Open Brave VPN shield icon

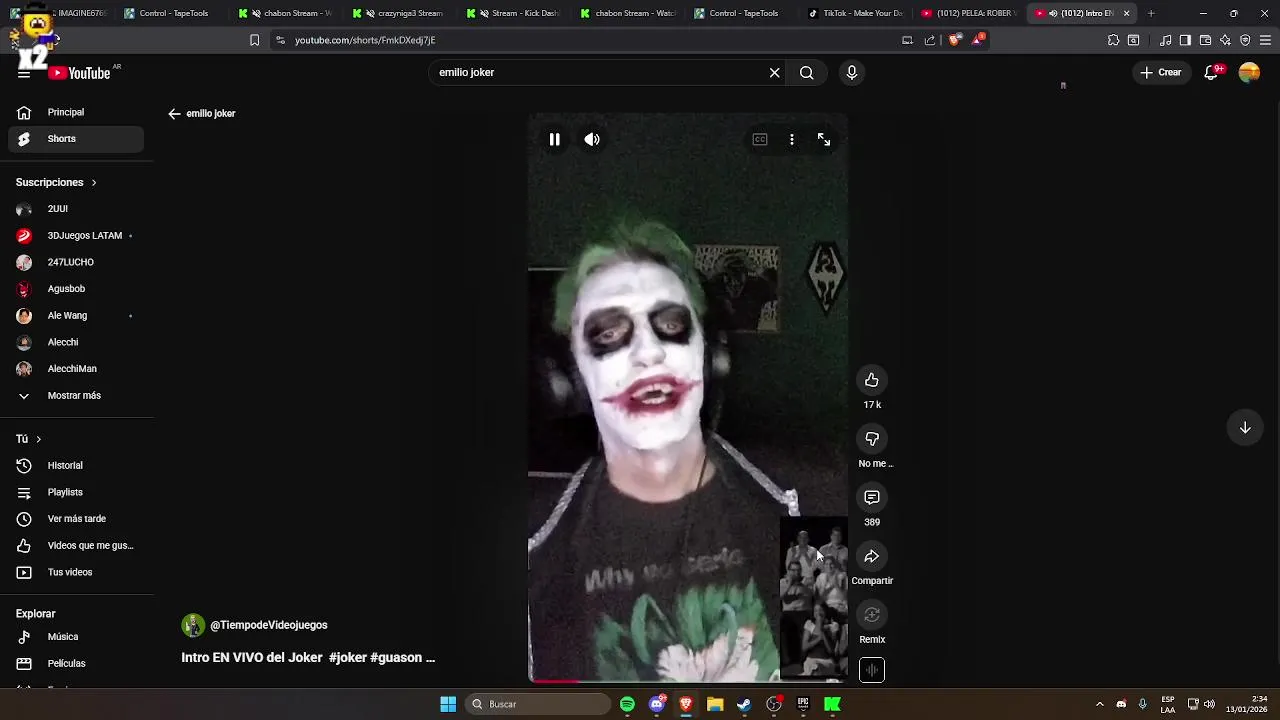[x=1245, y=40]
